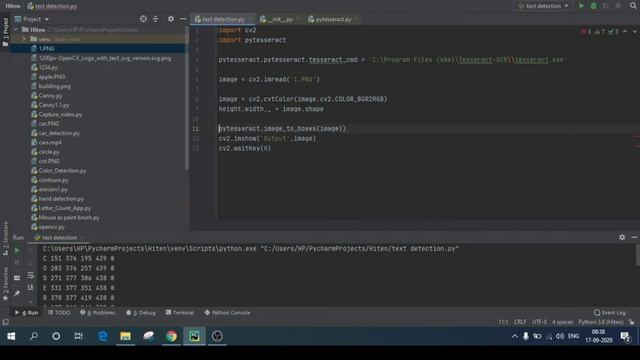
Task: Open Favorites star sidebar tab
Action: (x=5, y=284)
